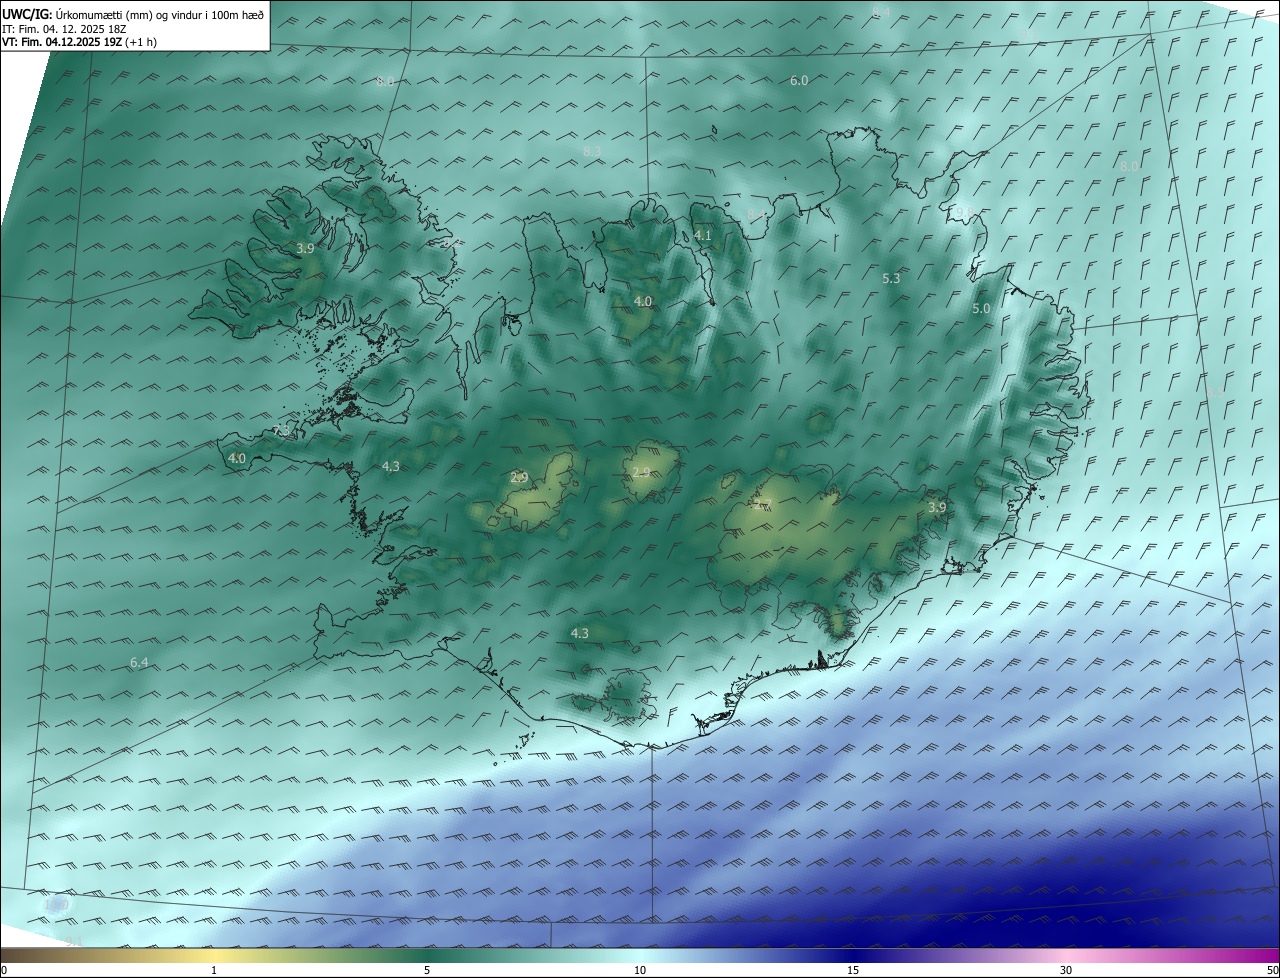Screen dimensions: 1280x978
Task: Click the 5.0 value in east Iceland
Action: point(981,309)
